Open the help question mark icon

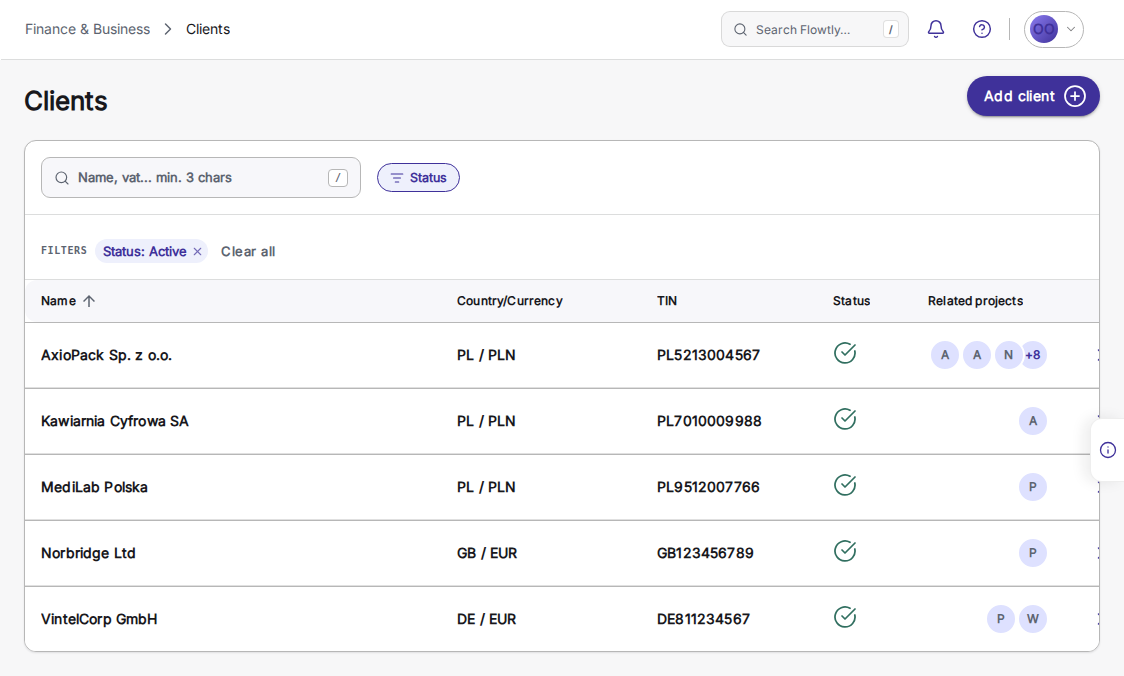tap(981, 29)
